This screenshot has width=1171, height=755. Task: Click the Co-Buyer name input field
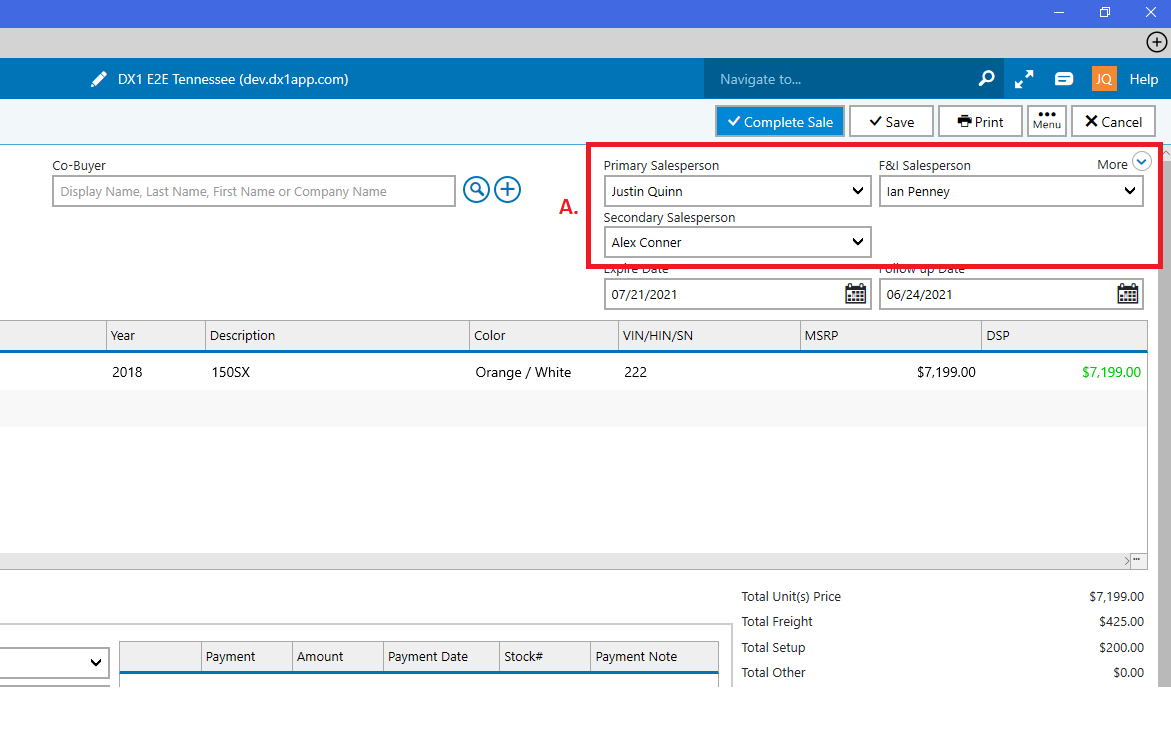[254, 191]
